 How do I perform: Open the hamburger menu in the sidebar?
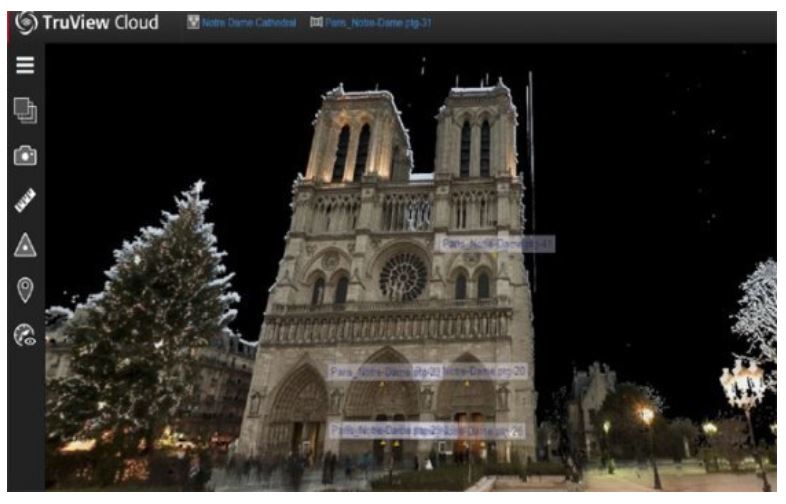[25, 66]
